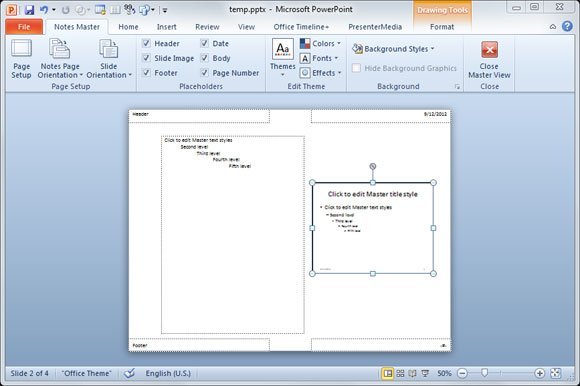Customize Quick Access Toolbar dropdown
The image size is (580, 386).
tap(165, 10)
